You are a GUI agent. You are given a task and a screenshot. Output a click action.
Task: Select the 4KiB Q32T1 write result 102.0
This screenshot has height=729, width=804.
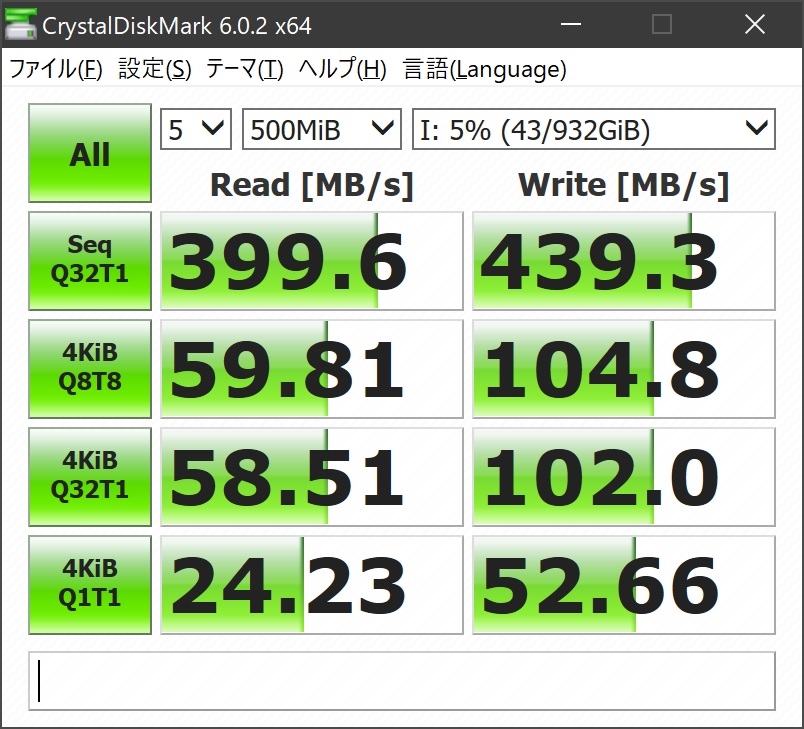tap(624, 477)
